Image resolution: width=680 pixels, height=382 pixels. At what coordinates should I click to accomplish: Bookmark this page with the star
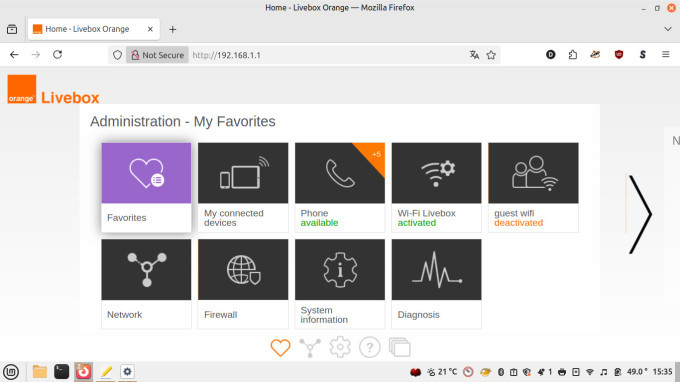[491, 55]
